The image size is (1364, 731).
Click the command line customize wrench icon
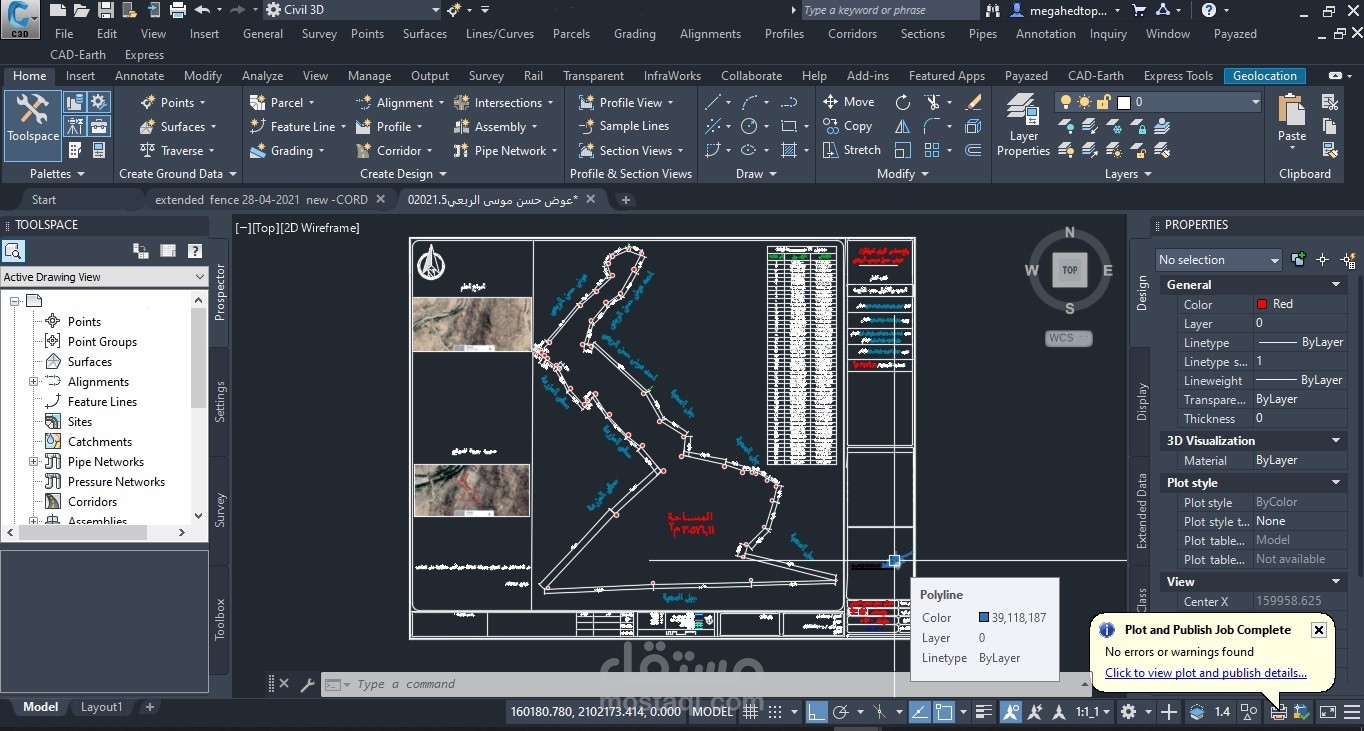307,685
